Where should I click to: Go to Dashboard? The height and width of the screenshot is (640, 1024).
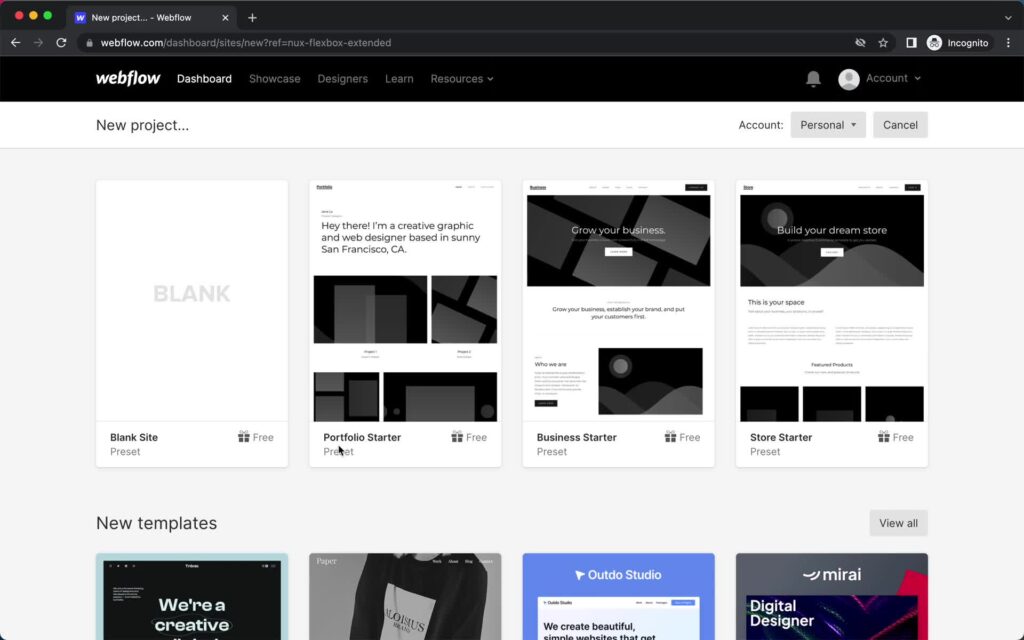[204, 78]
